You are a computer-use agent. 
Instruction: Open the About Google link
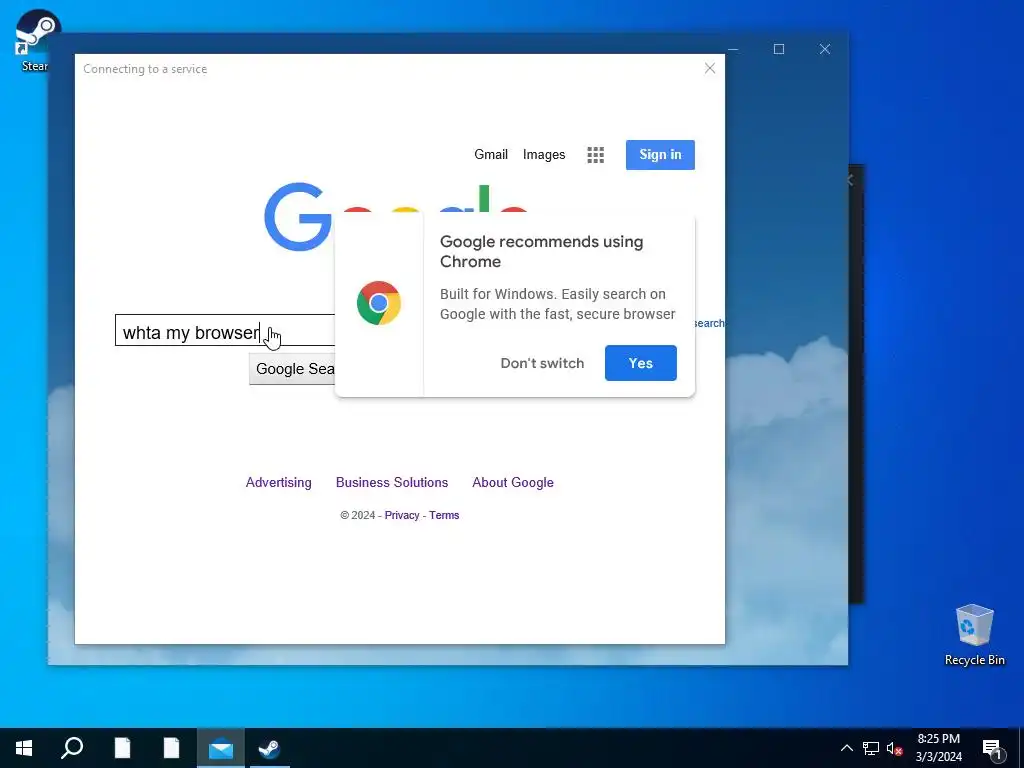click(x=513, y=483)
